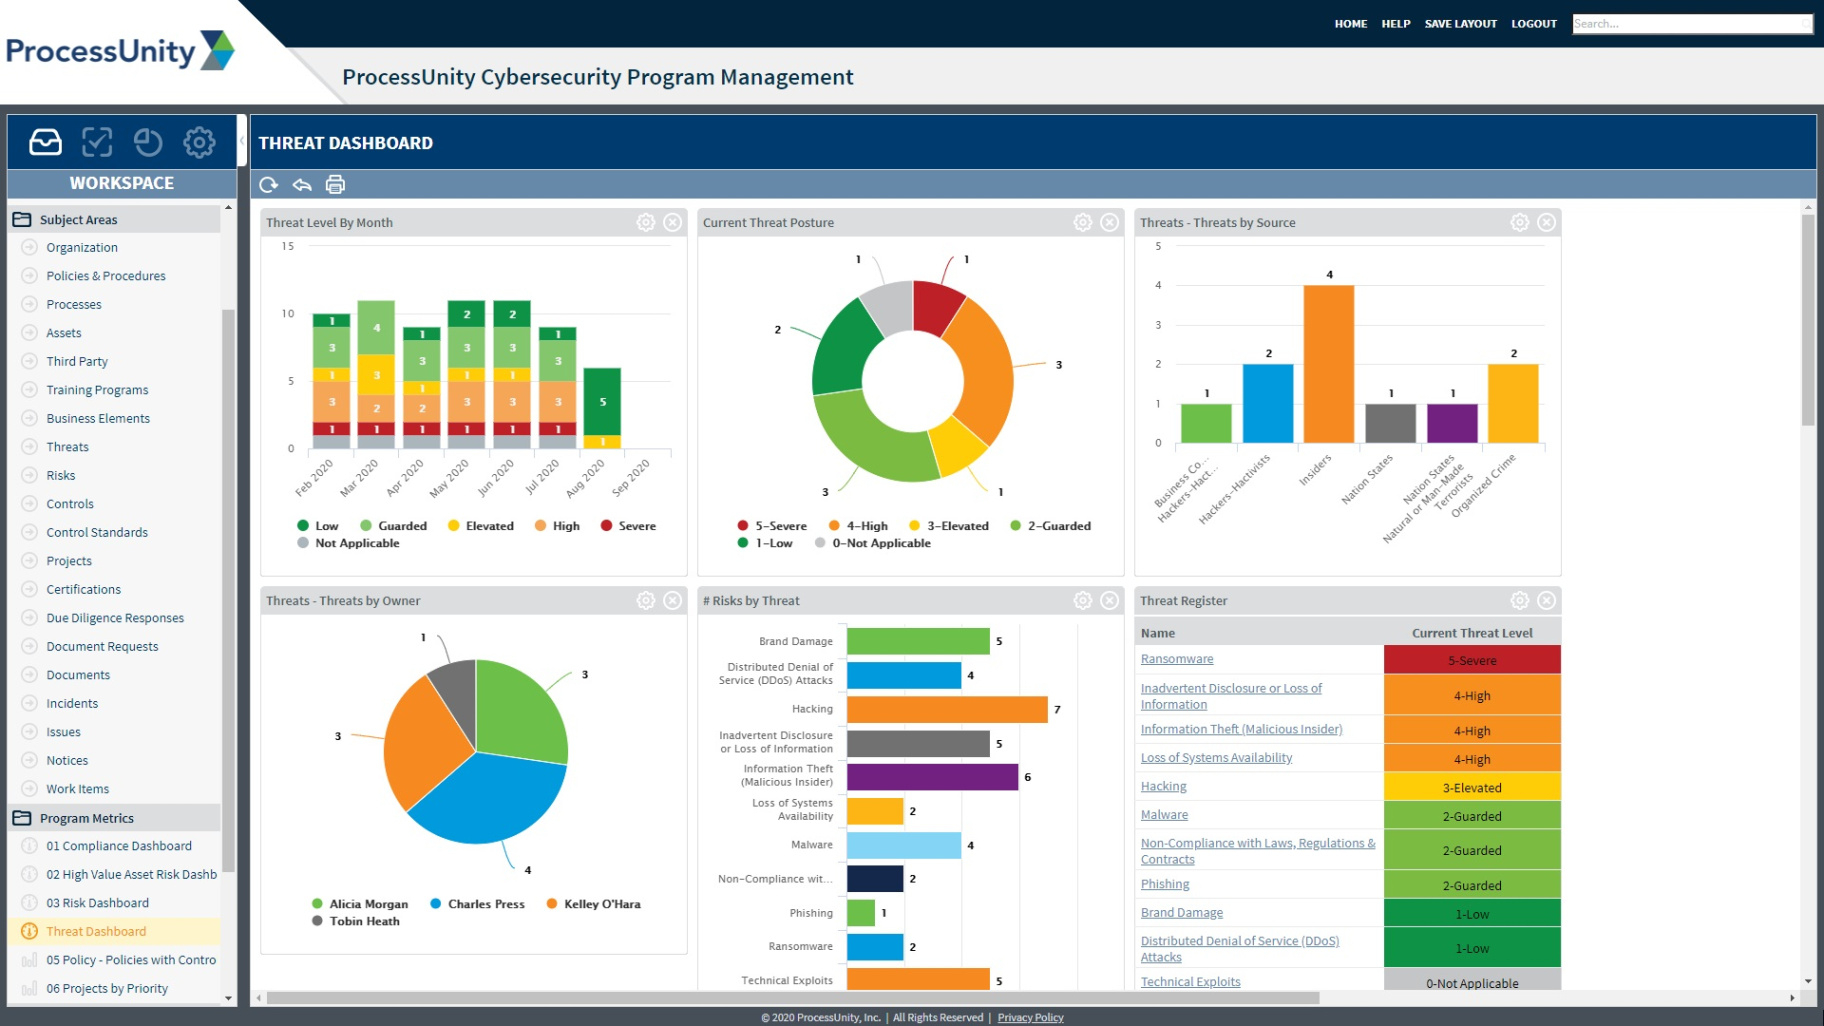Toggle Alicia Morgan in owner legend

coord(360,904)
